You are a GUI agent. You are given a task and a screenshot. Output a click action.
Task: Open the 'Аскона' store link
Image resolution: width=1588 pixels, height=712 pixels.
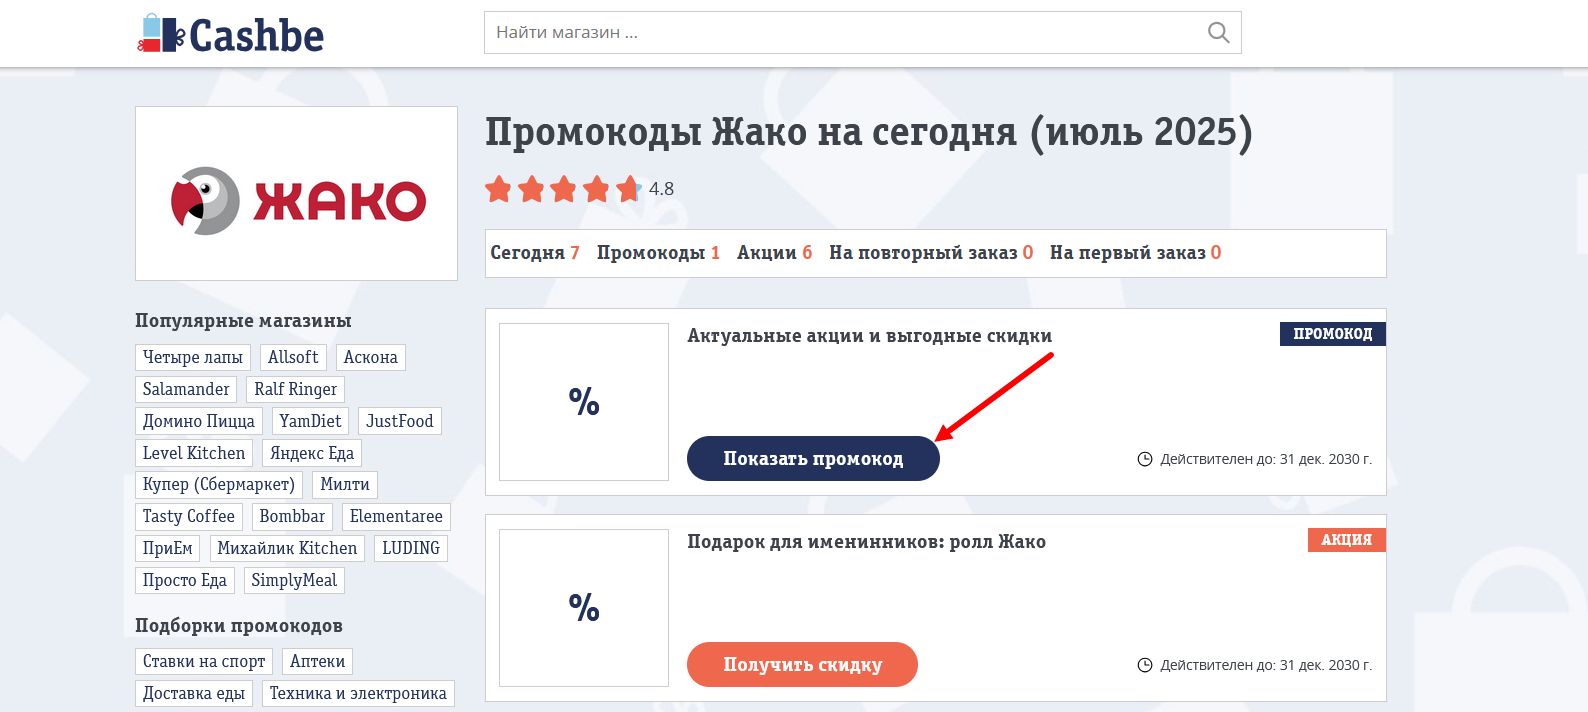(370, 357)
